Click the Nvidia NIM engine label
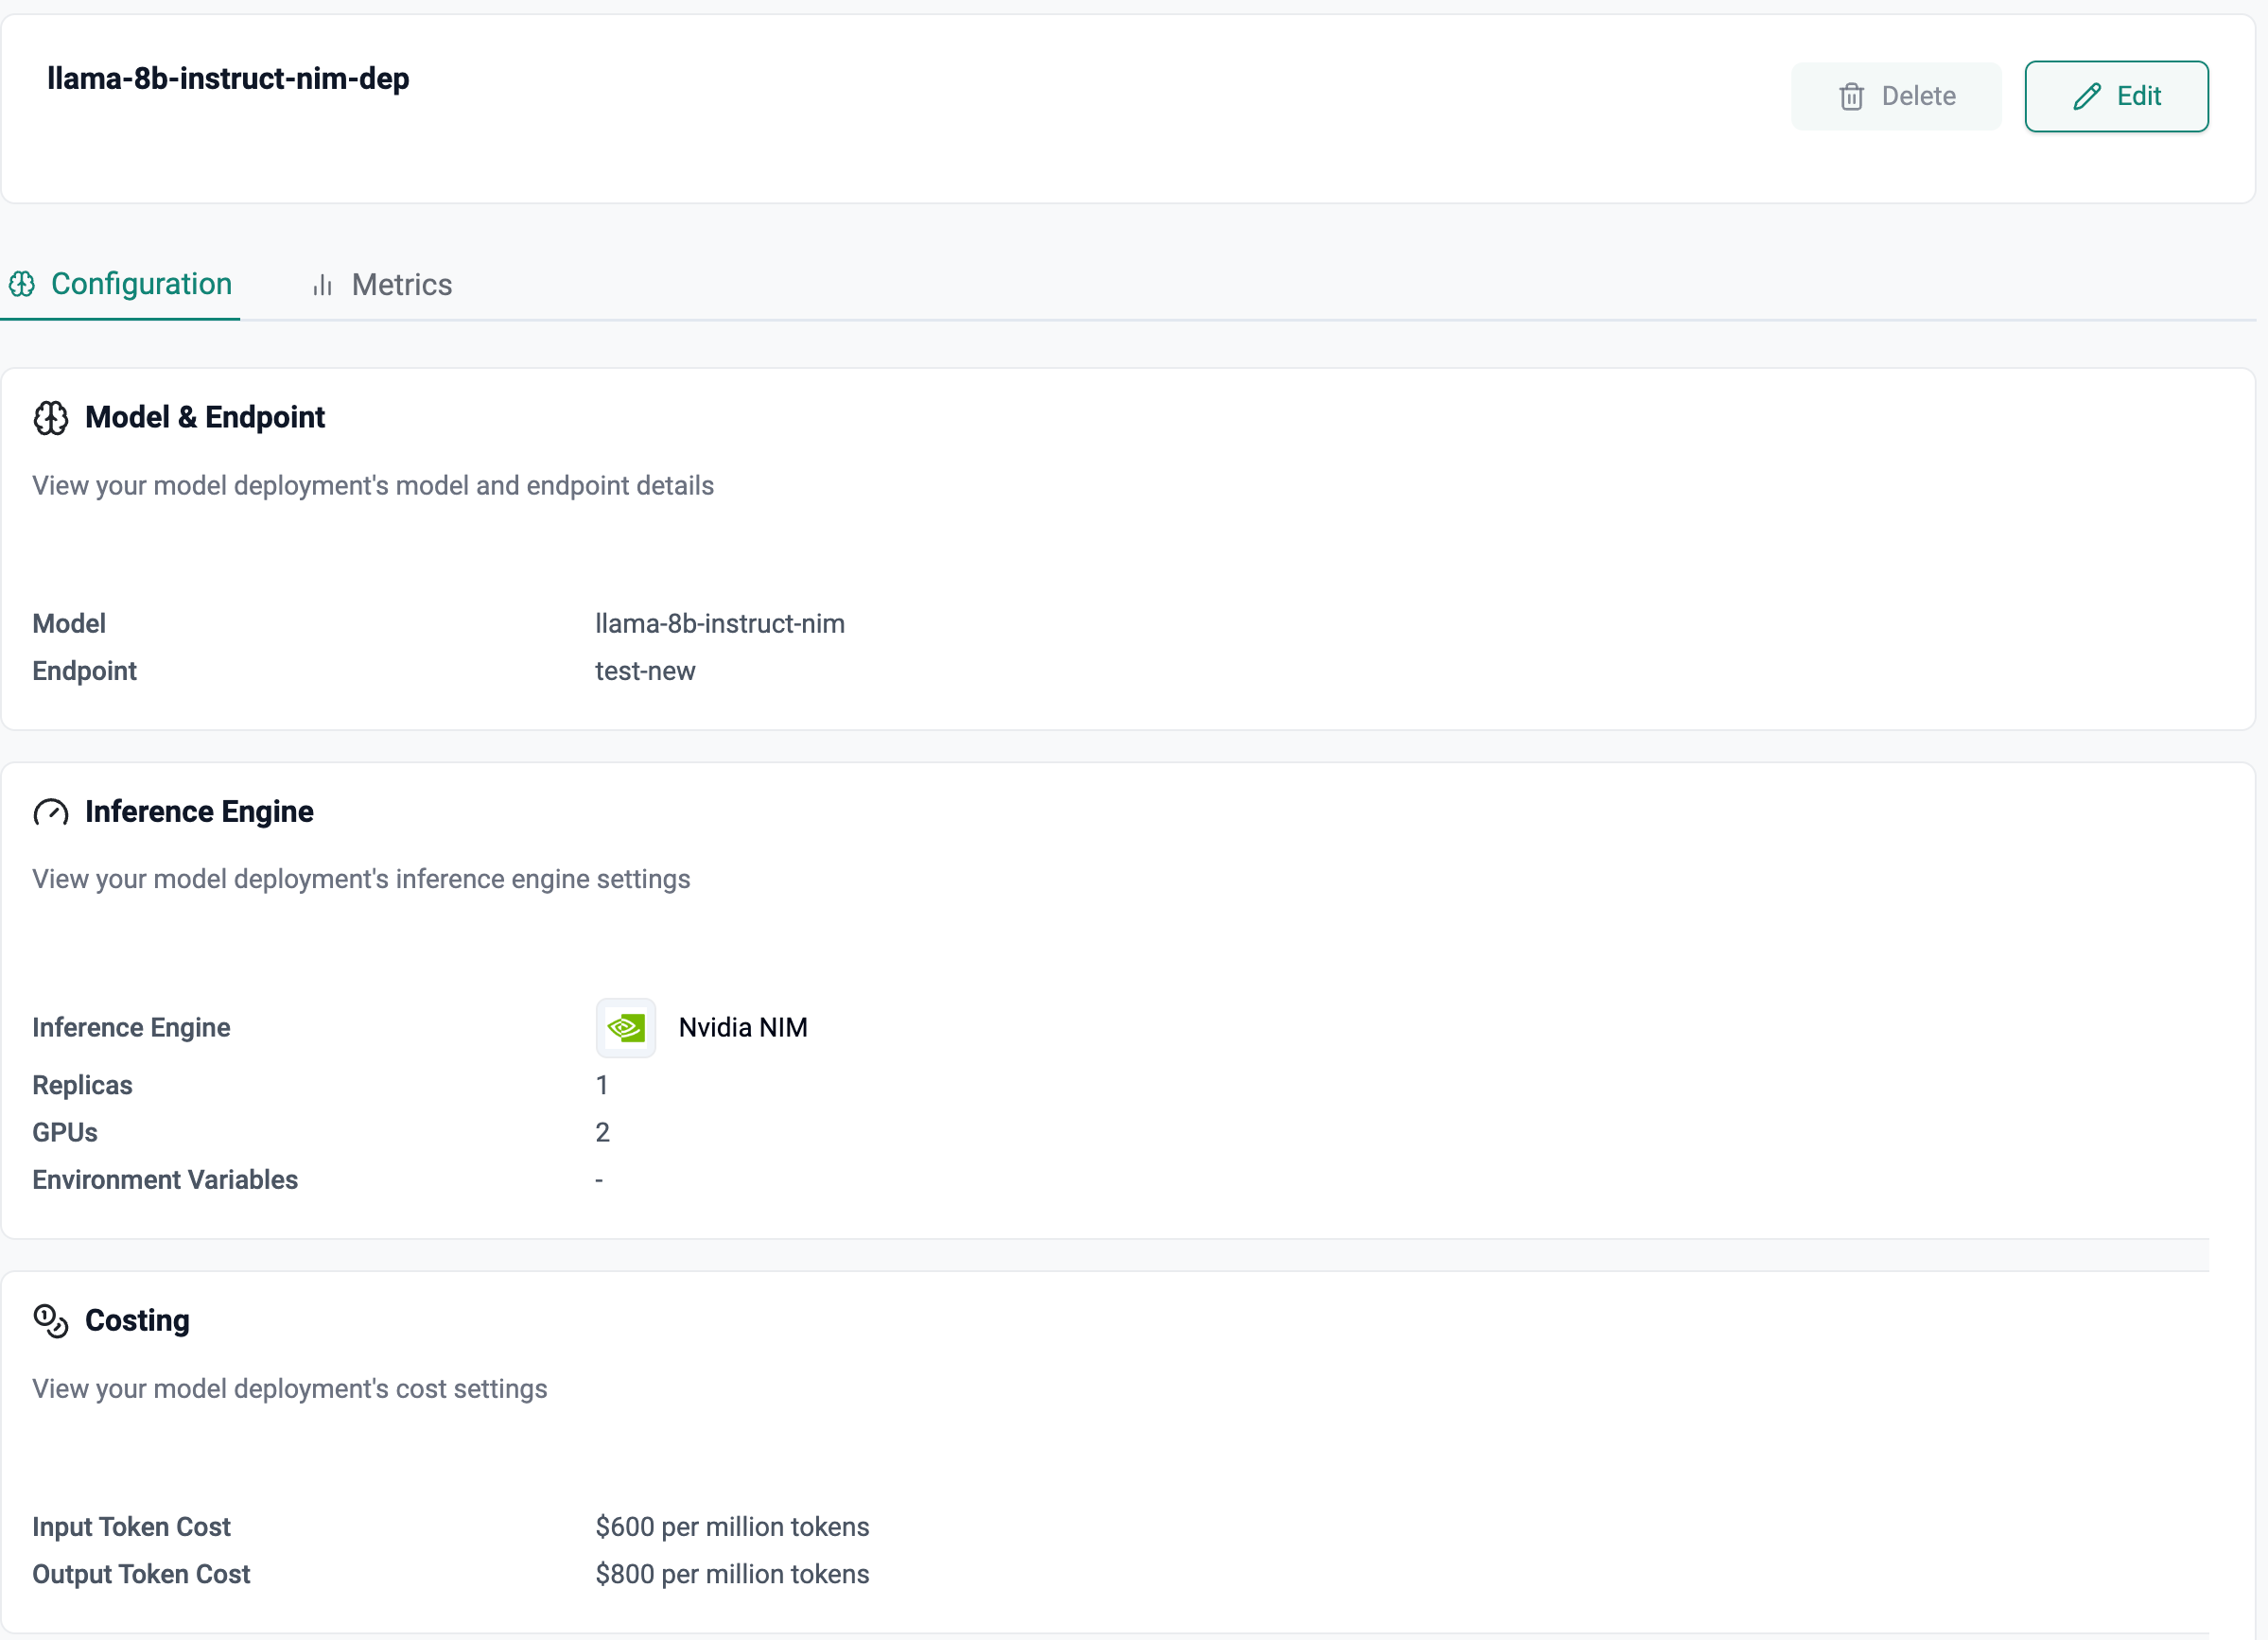The height and width of the screenshot is (1640, 2268). (743, 1028)
